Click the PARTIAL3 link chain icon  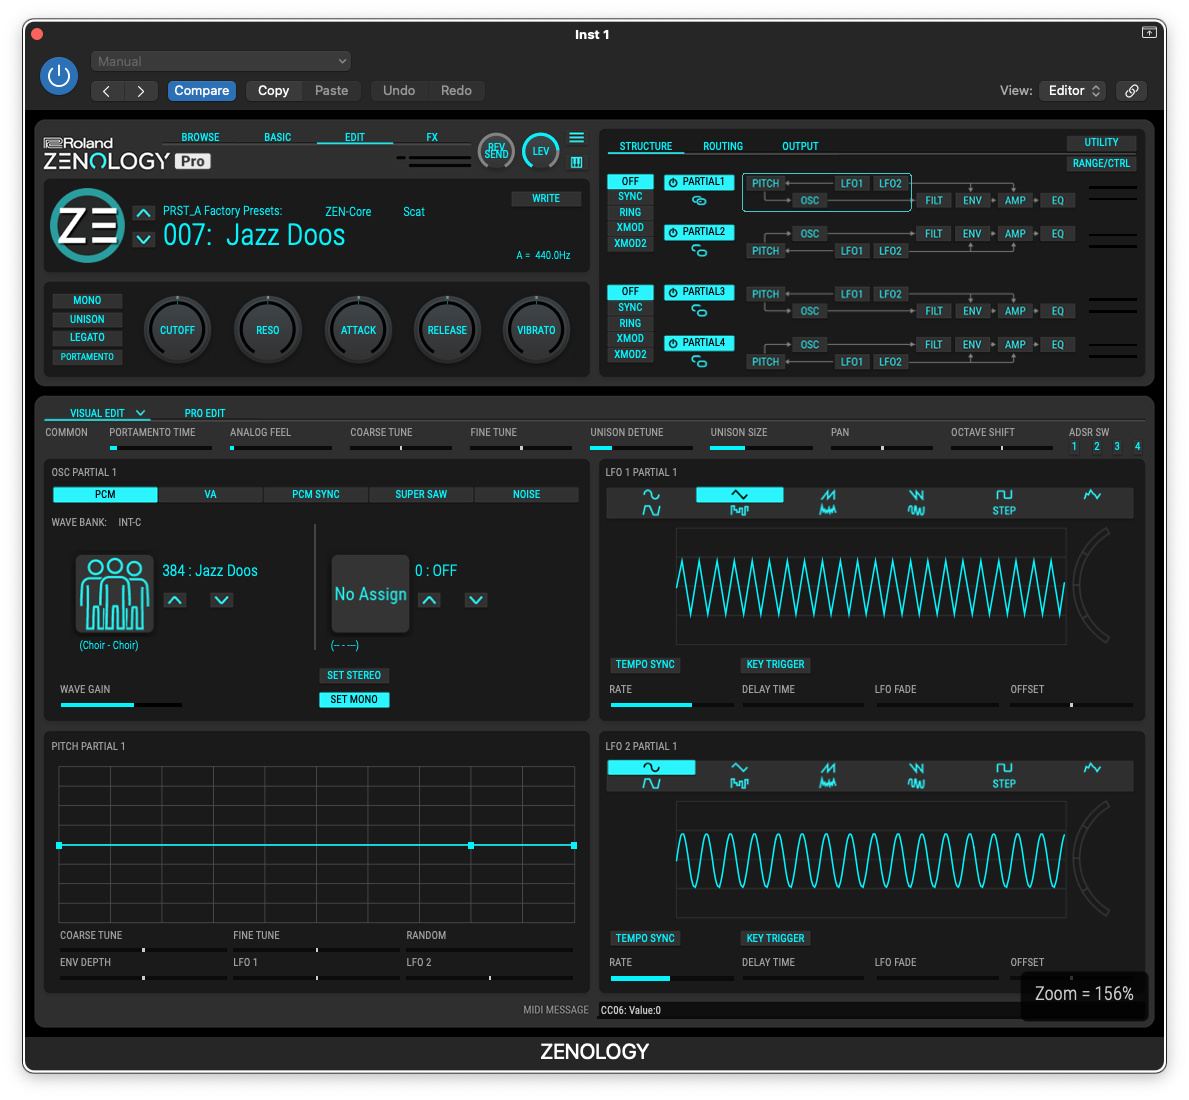[x=699, y=311]
